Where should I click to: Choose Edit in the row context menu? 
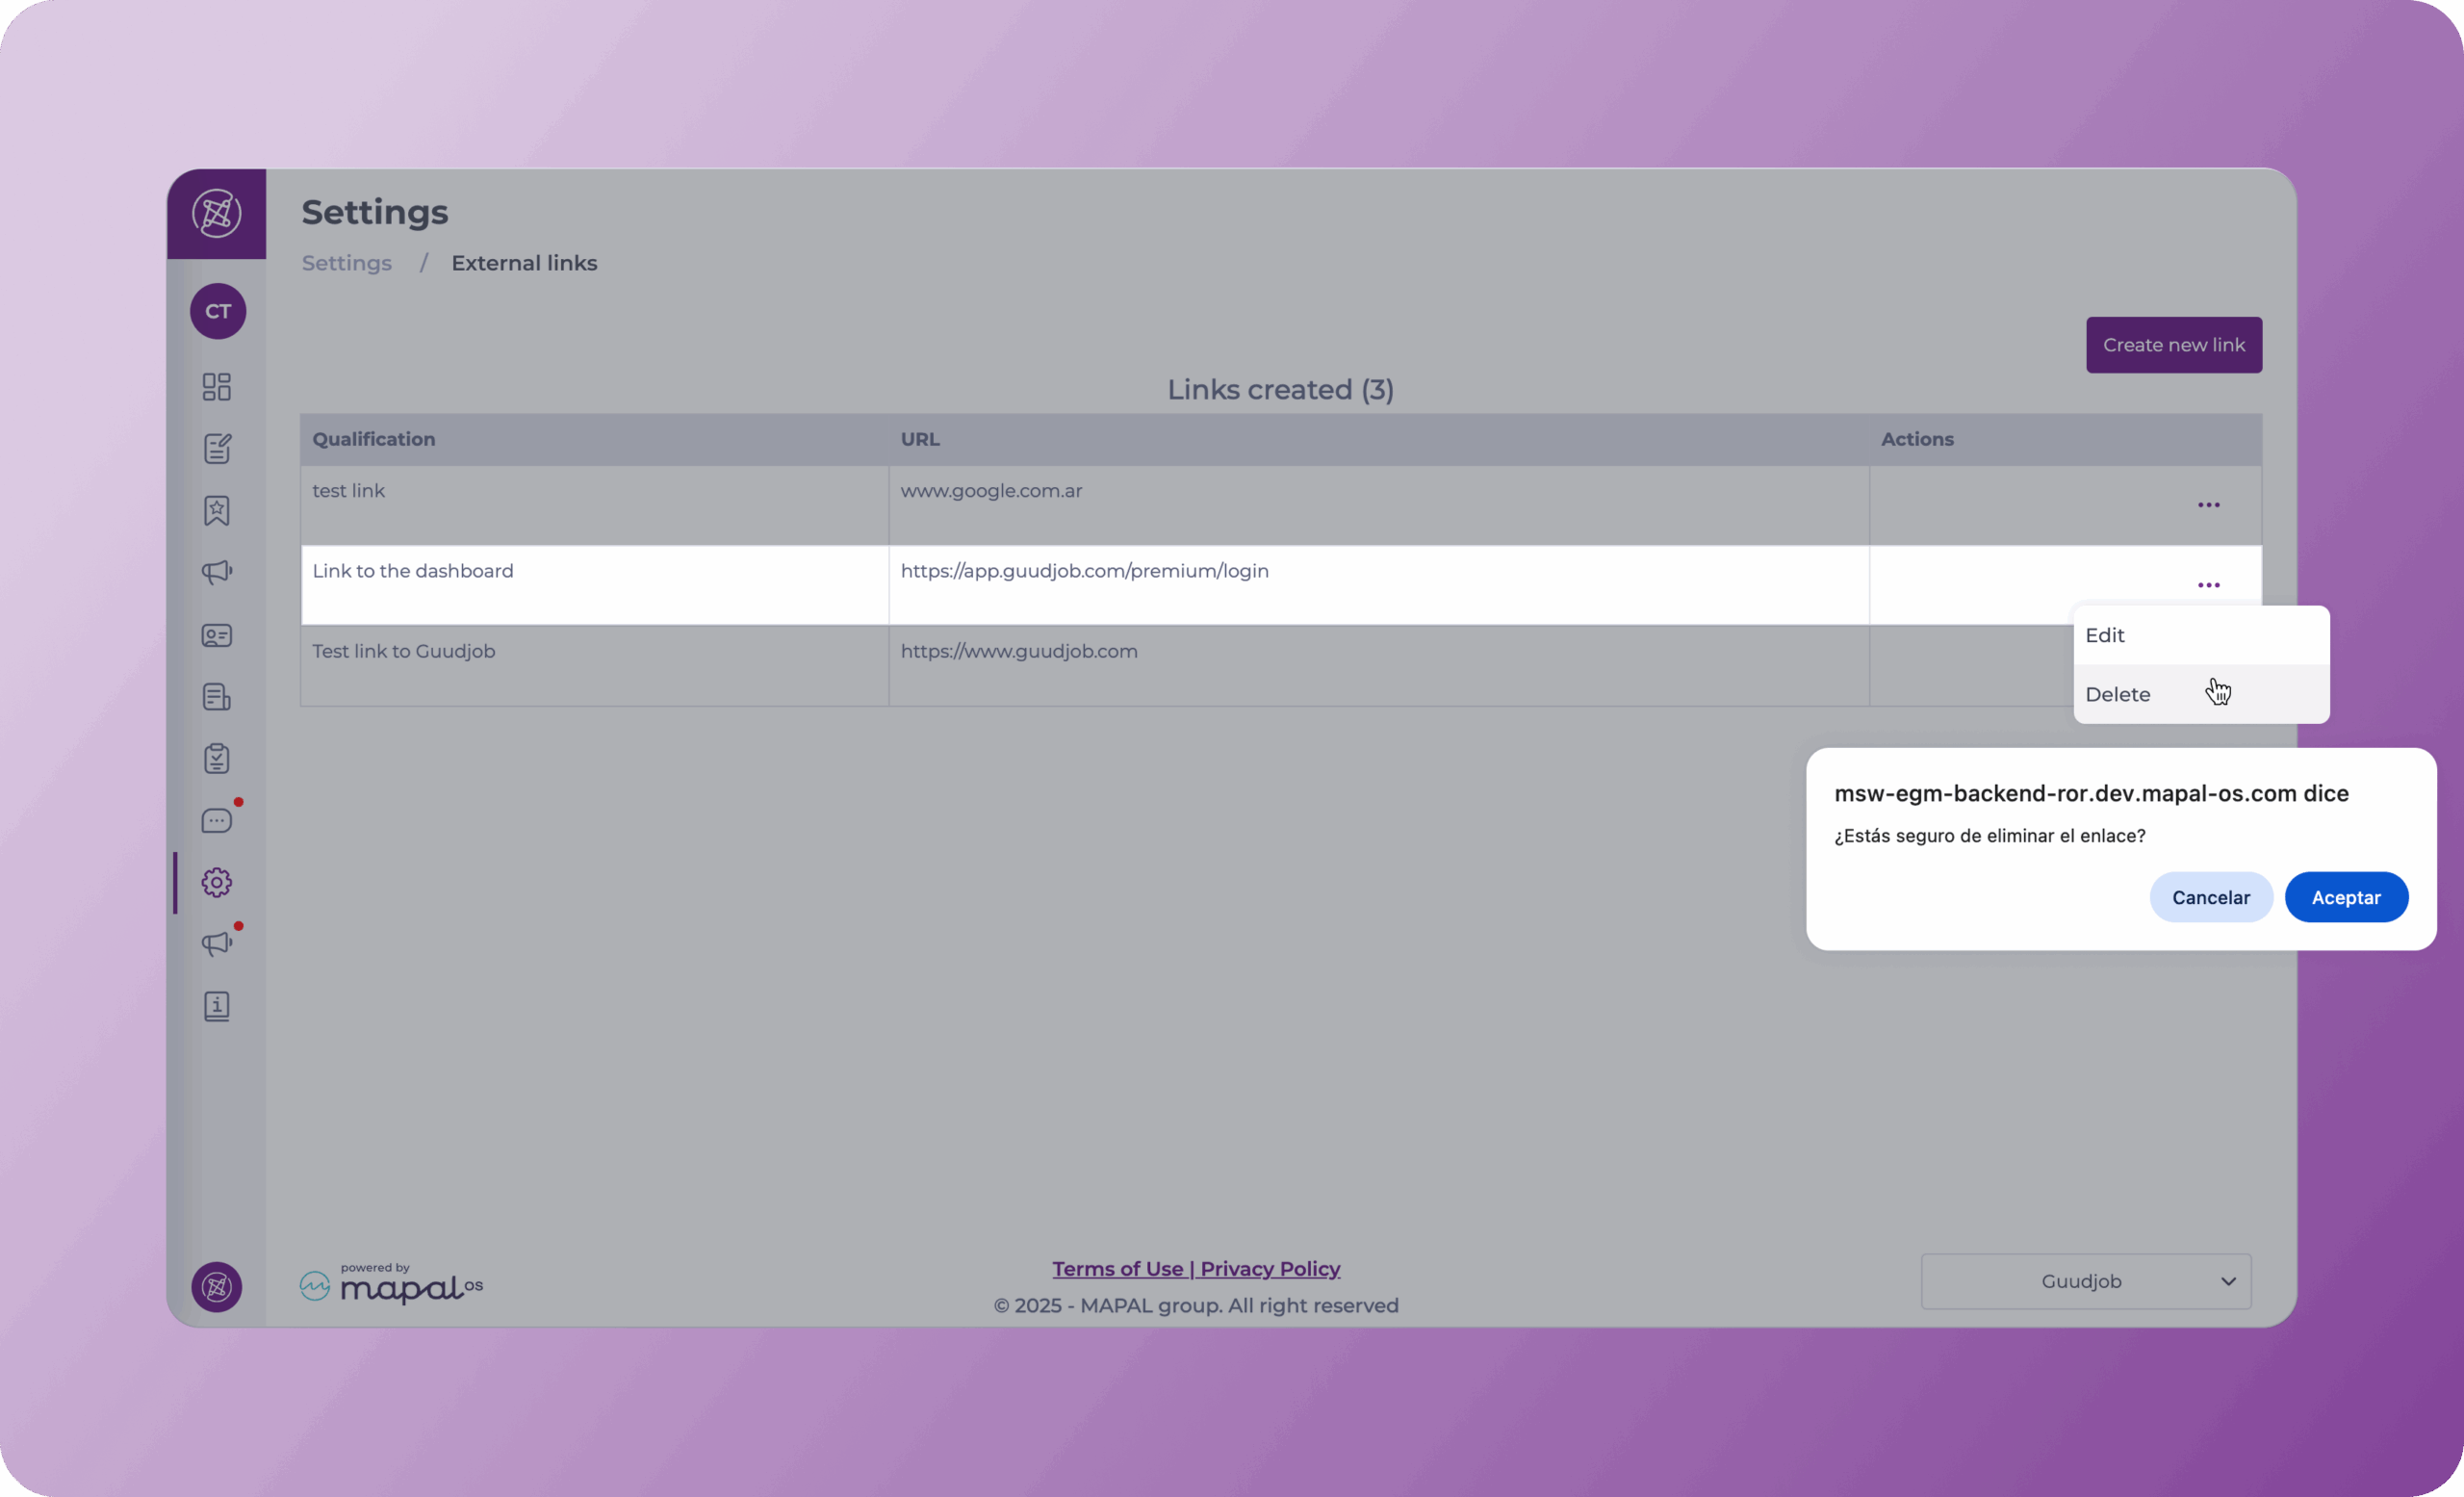[x=2202, y=635]
